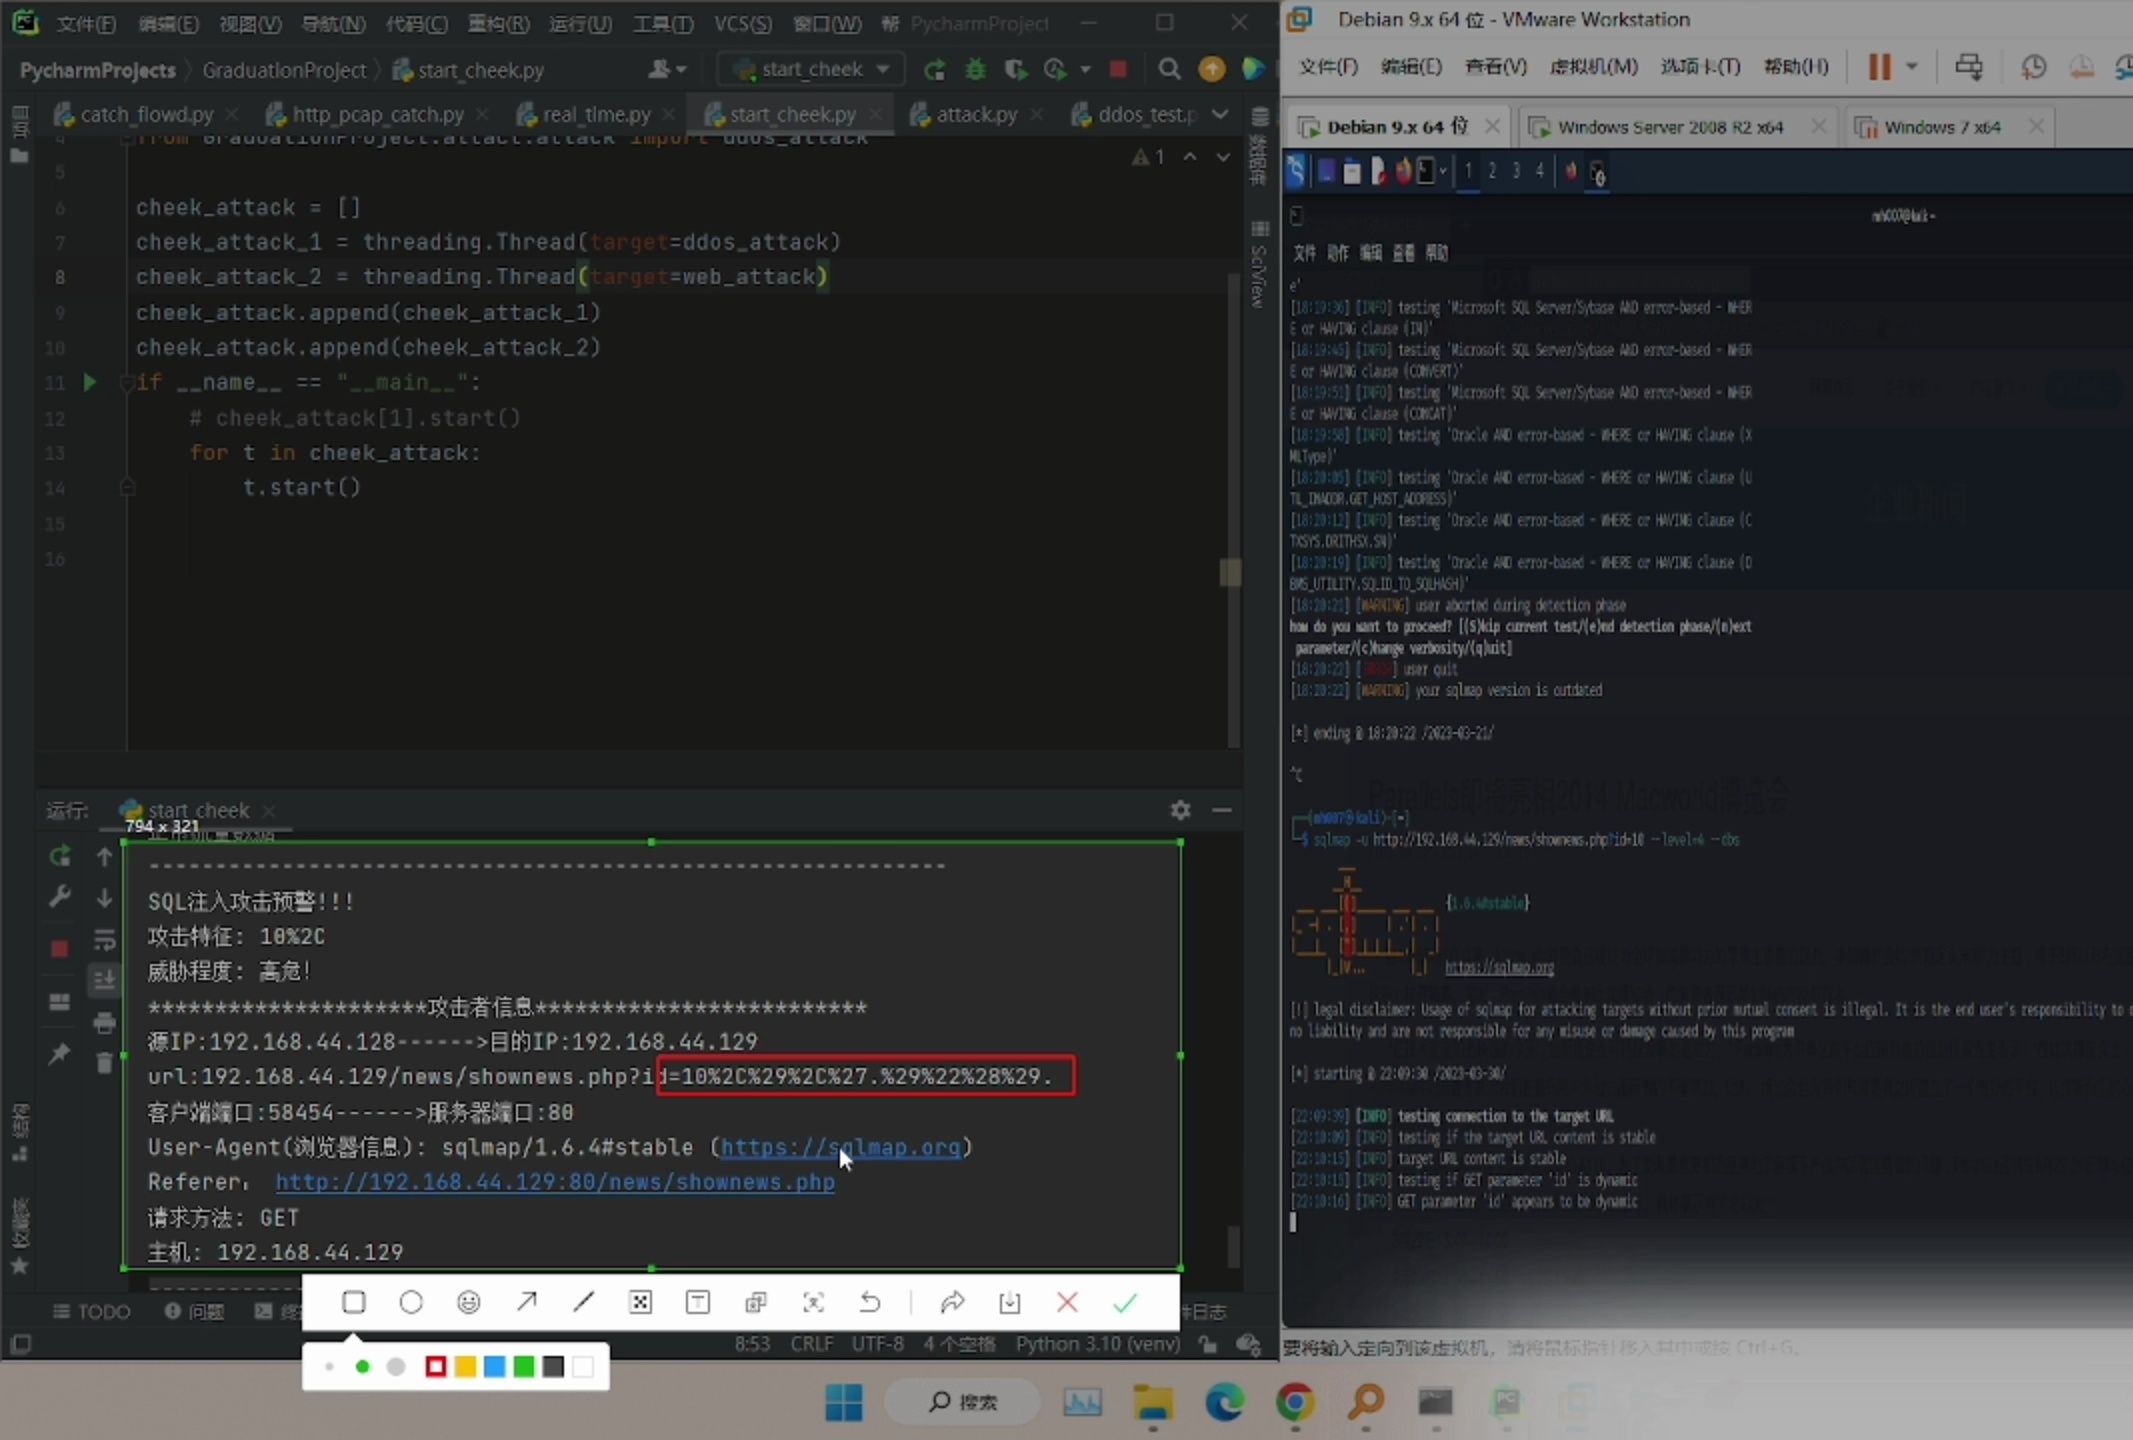
Task: Open the Chrome icon in taskbar
Action: tap(1296, 1402)
